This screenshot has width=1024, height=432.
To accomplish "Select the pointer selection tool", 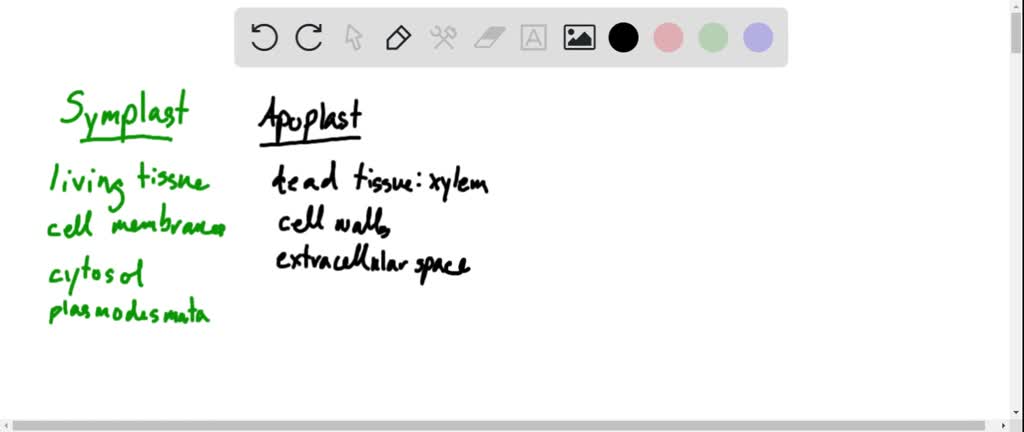I will pyautogui.click(x=353, y=38).
